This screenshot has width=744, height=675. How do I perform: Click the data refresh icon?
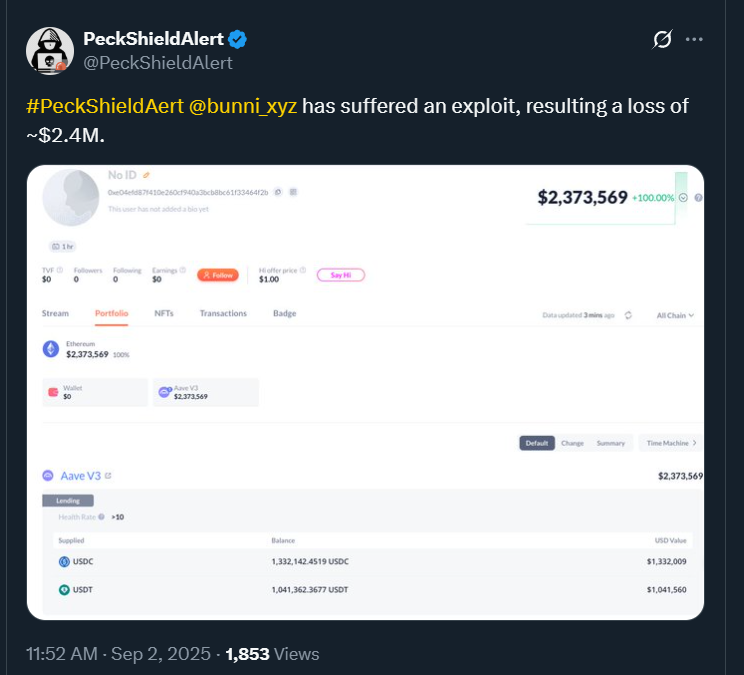628,315
